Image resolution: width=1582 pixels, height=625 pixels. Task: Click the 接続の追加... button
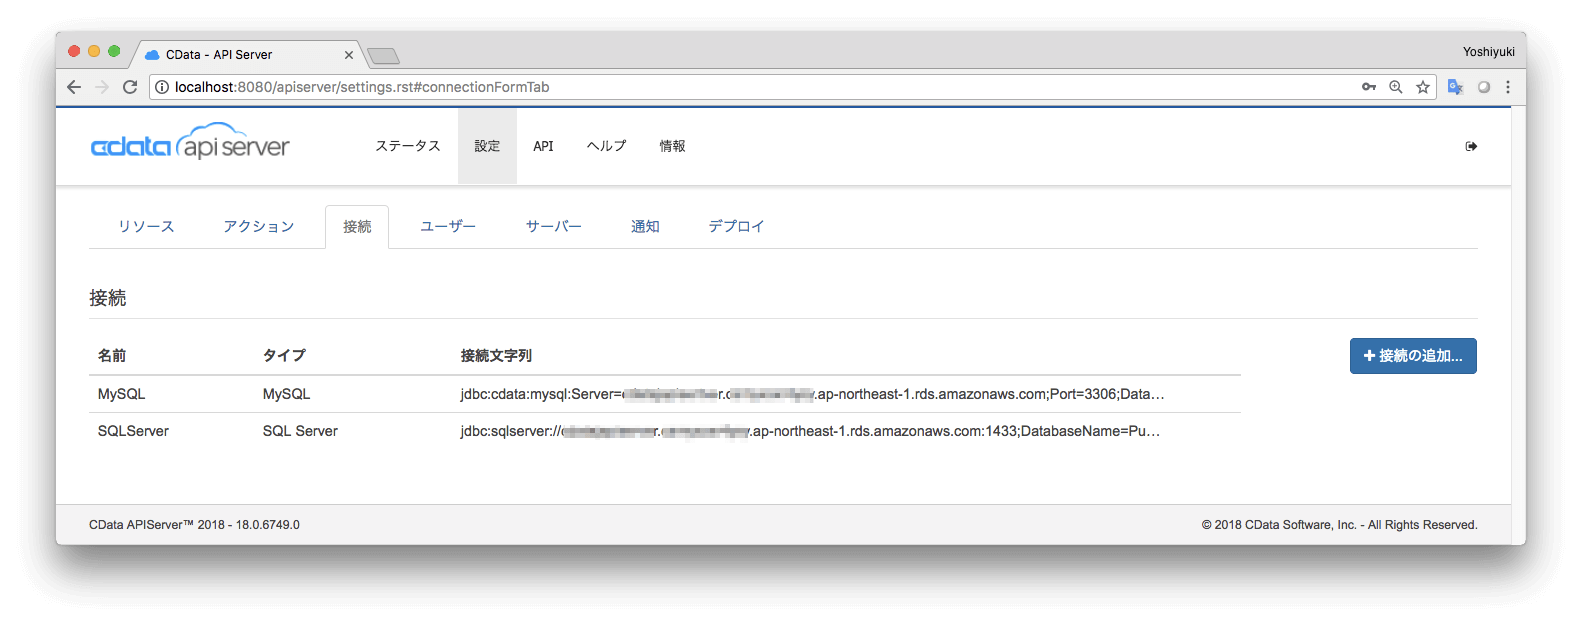coord(1413,356)
